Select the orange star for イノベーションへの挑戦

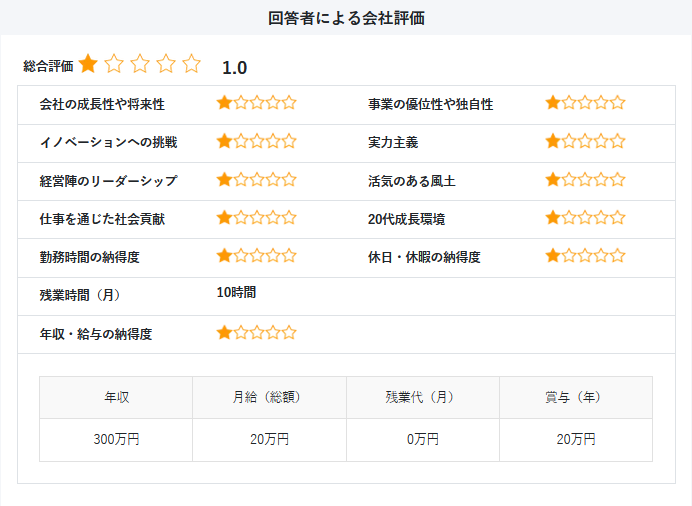[x=225, y=141]
